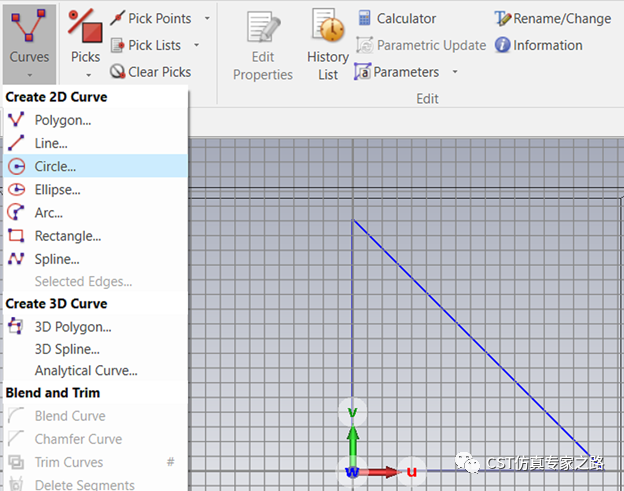Viewport: 624px width, 491px height.
Task: Click the v axis label
Action: 353,412
